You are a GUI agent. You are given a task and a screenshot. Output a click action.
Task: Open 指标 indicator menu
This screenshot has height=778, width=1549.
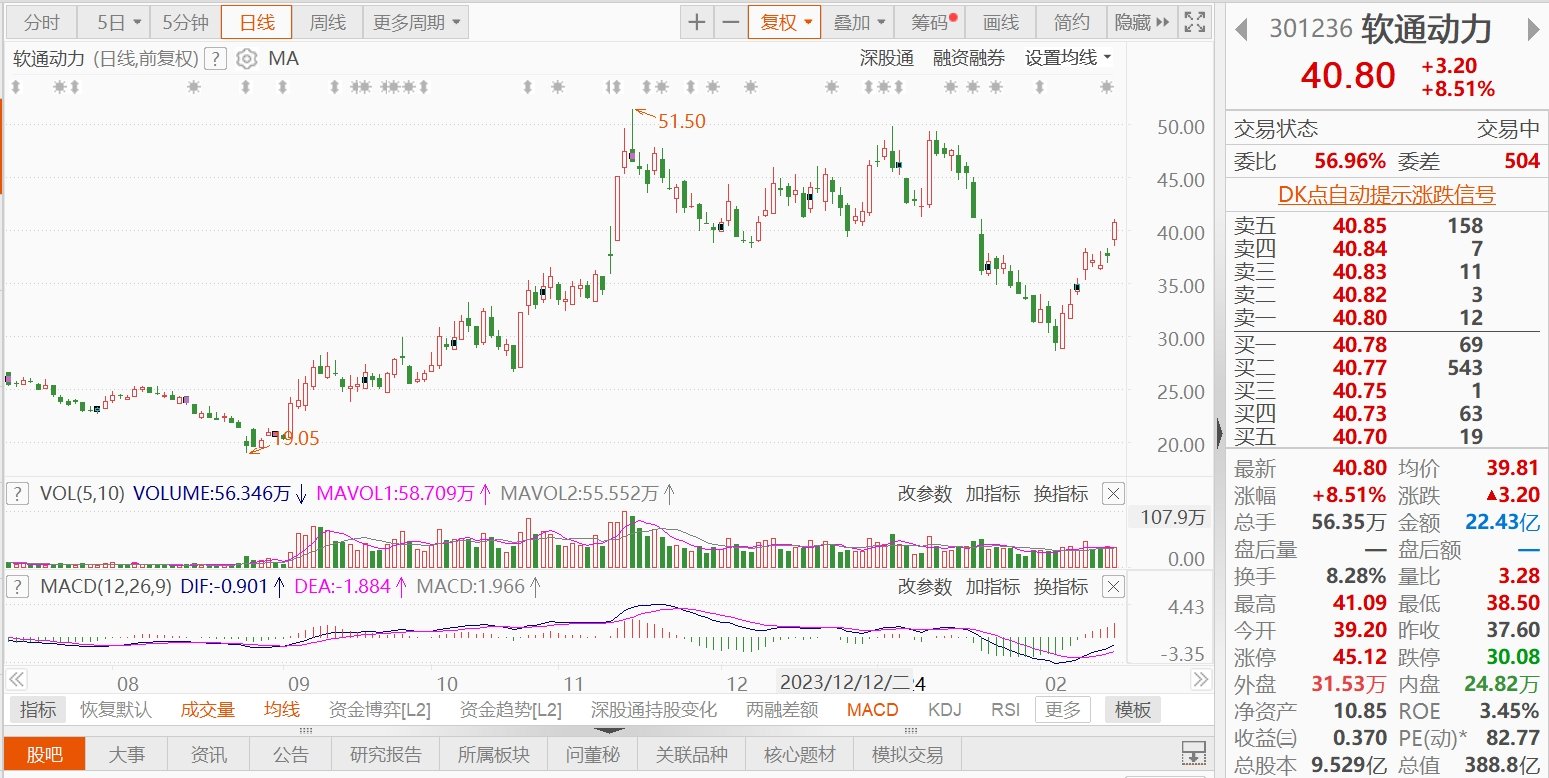[x=38, y=710]
